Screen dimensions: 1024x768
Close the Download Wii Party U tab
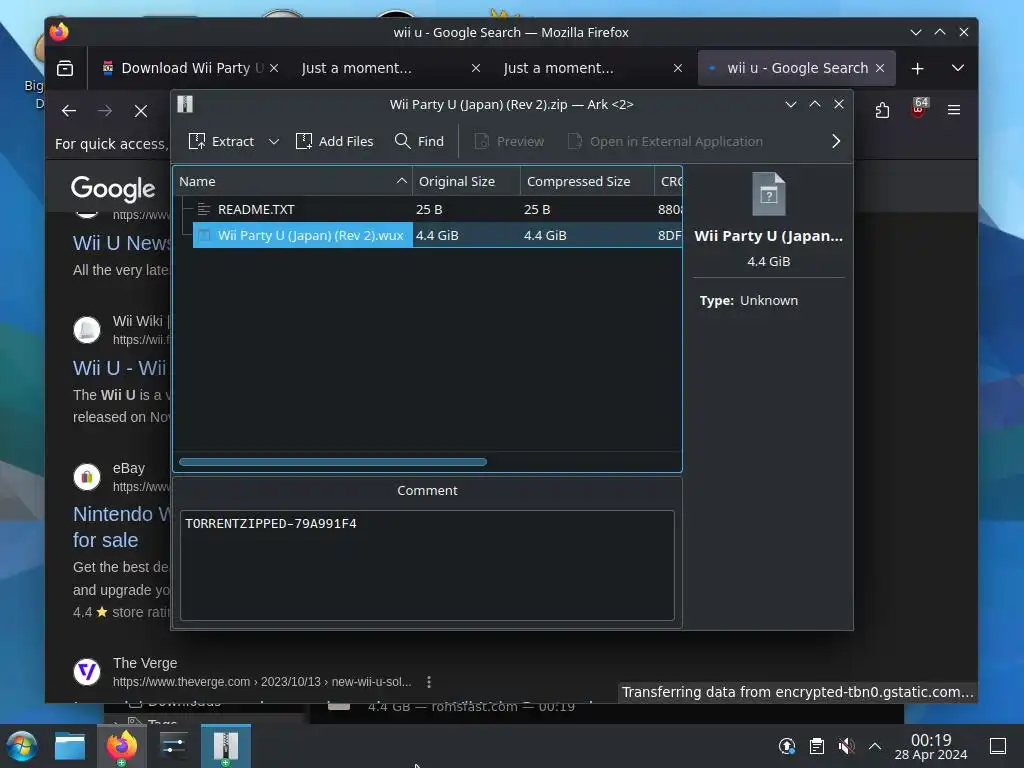pos(274,68)
